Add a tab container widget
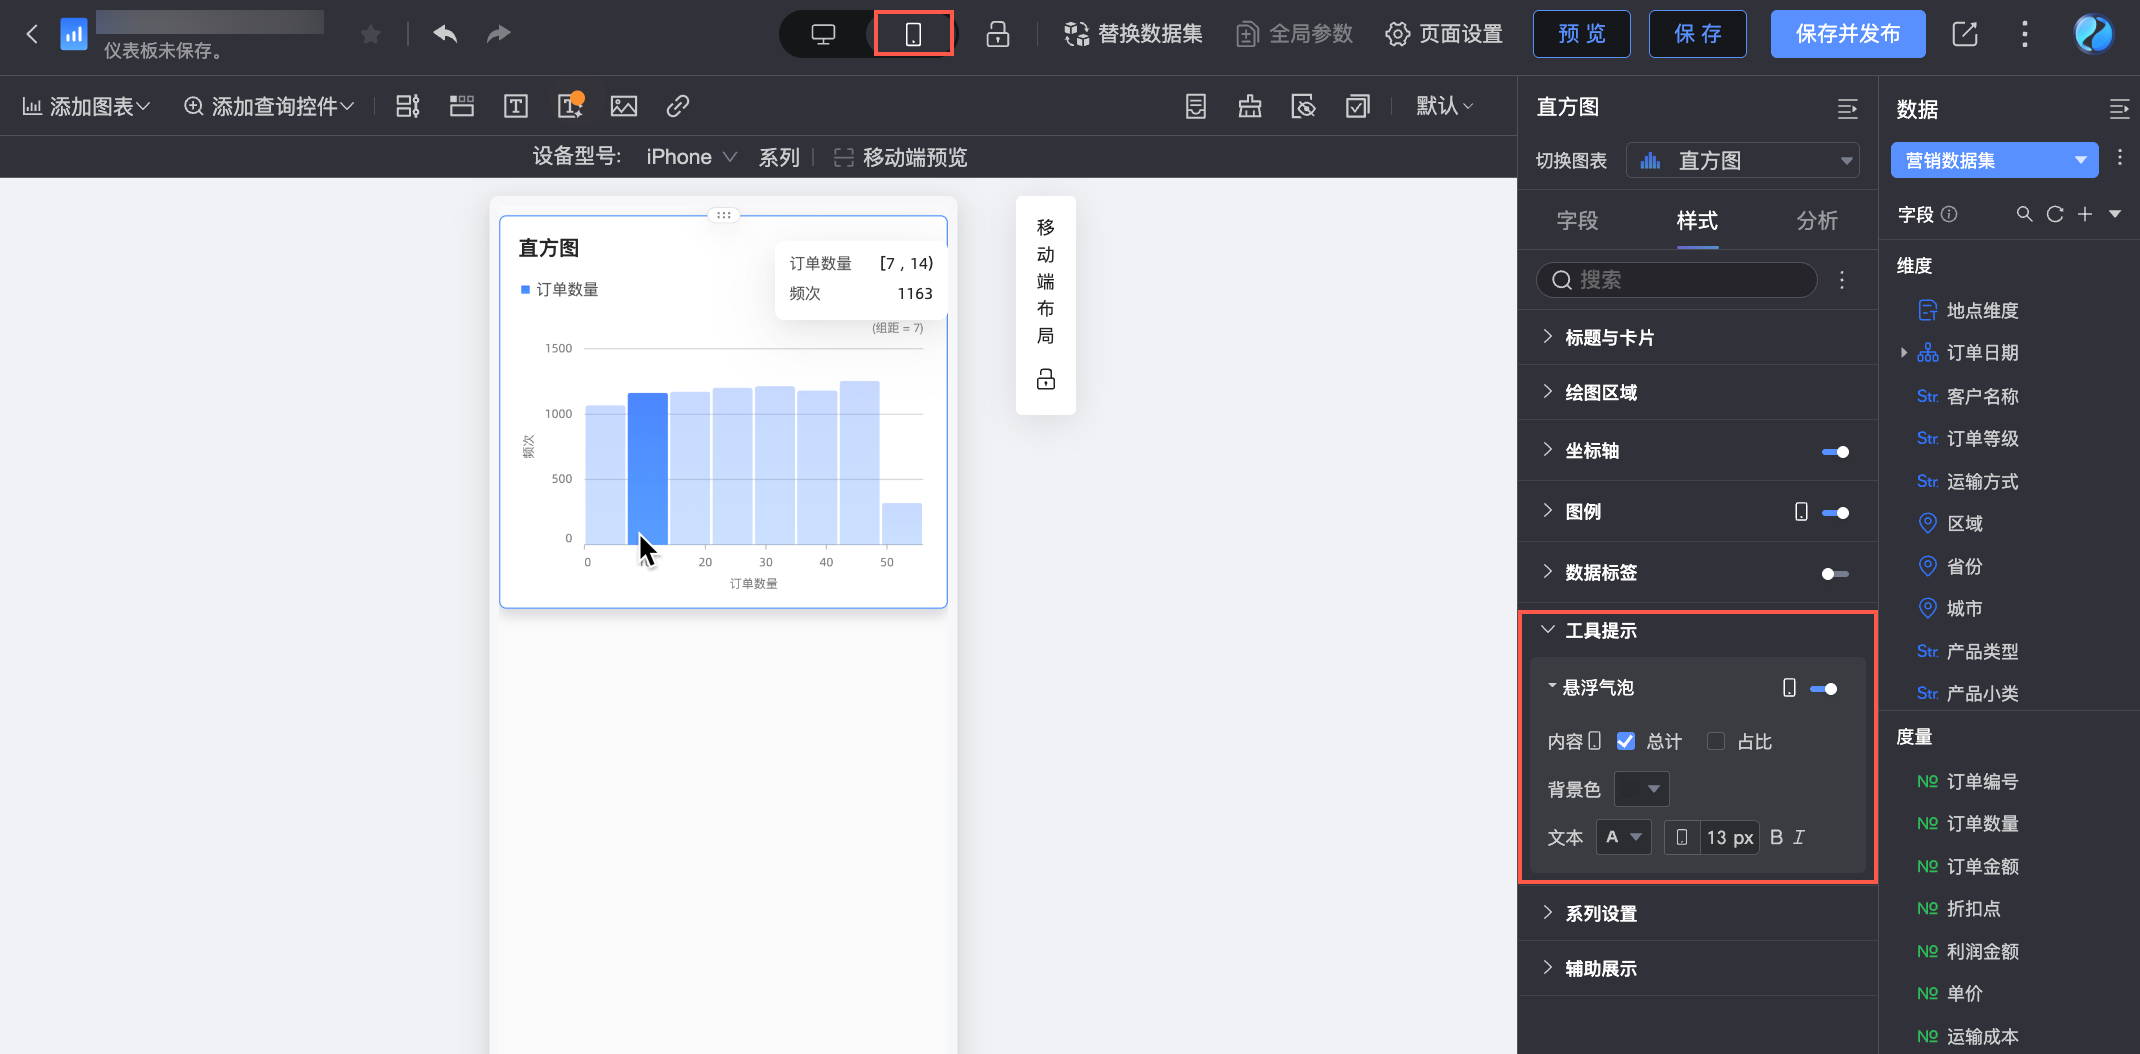The width and height of the screenshot is (2140, 1054). [462, 106]
